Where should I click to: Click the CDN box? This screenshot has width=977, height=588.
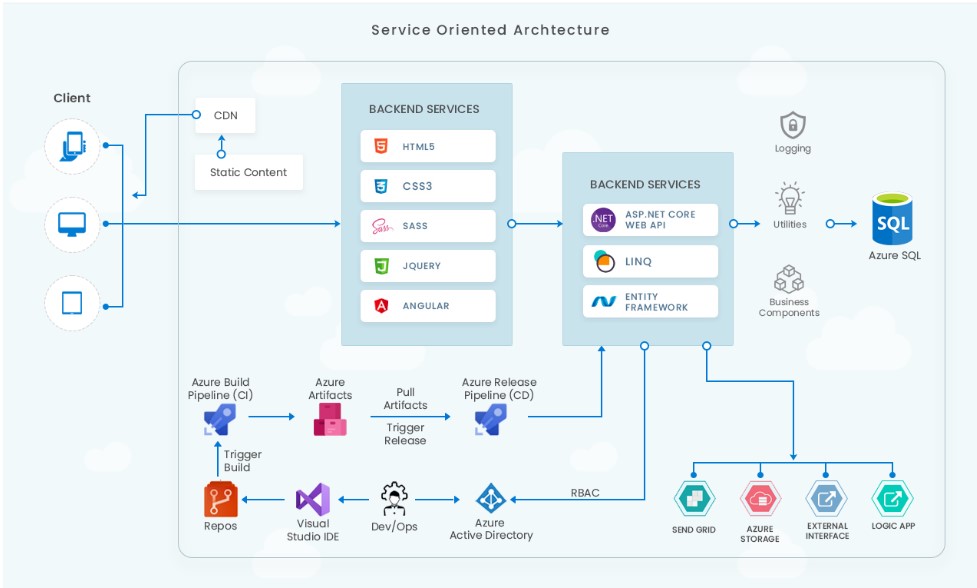(x=225, y=115)
